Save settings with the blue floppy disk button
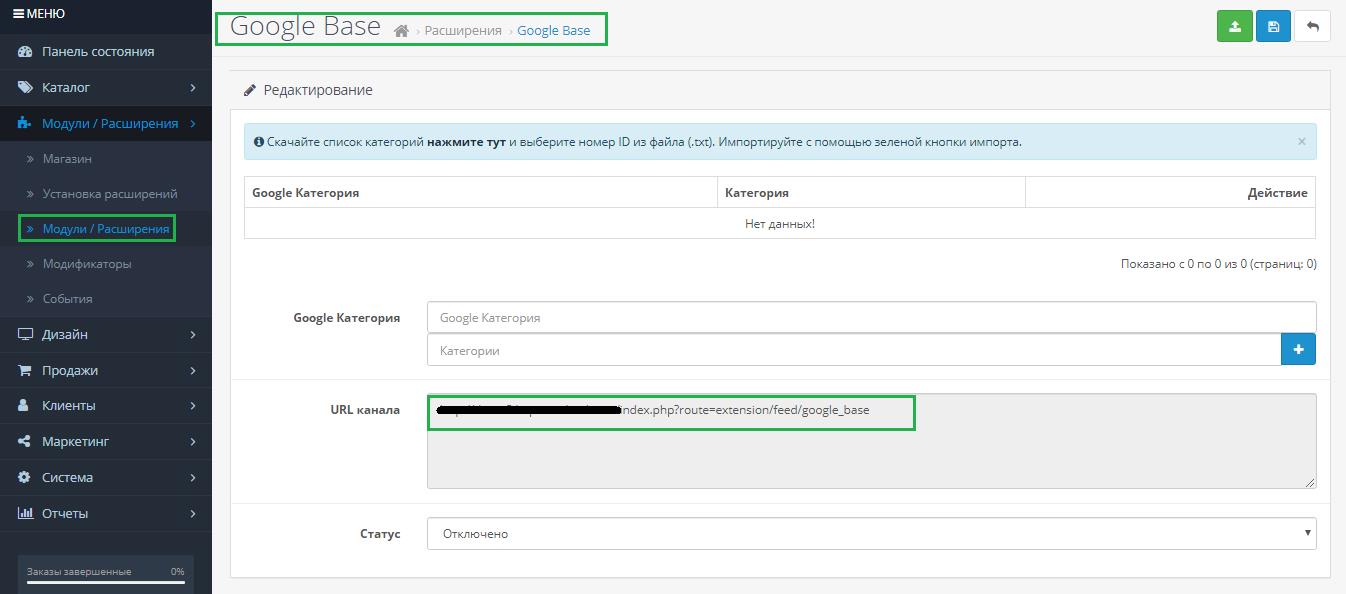 click(x=1273, y=27)
